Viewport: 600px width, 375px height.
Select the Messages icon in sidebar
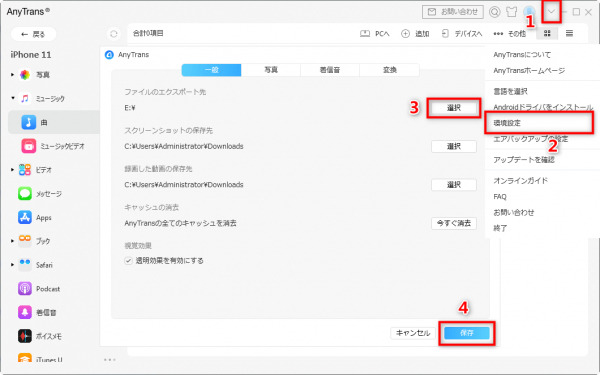point(25,194)
